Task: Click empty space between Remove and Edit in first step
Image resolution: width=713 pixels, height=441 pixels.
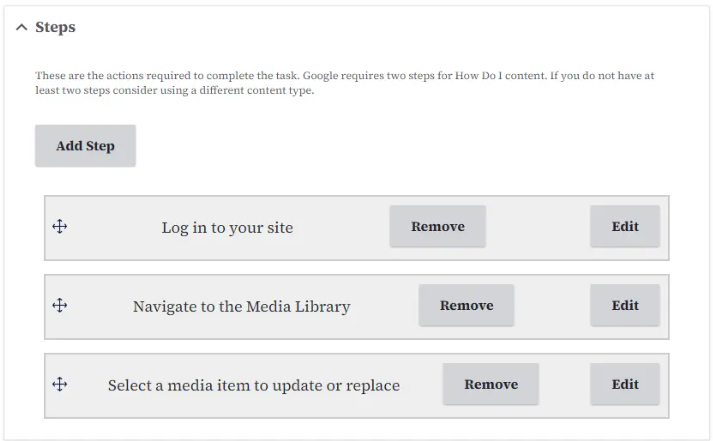Action: pyautogui.click(x=537, y=227)
